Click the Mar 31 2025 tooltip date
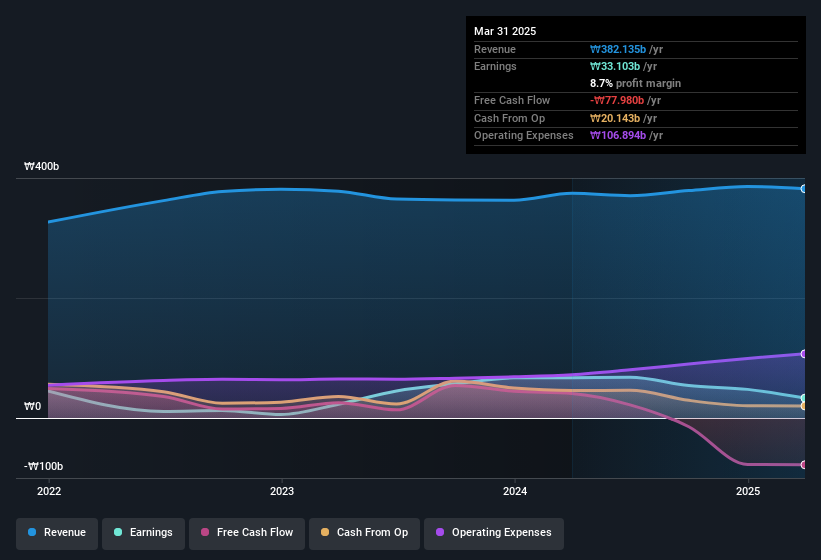This screenshot has width=821, height=560. (505, 31)
